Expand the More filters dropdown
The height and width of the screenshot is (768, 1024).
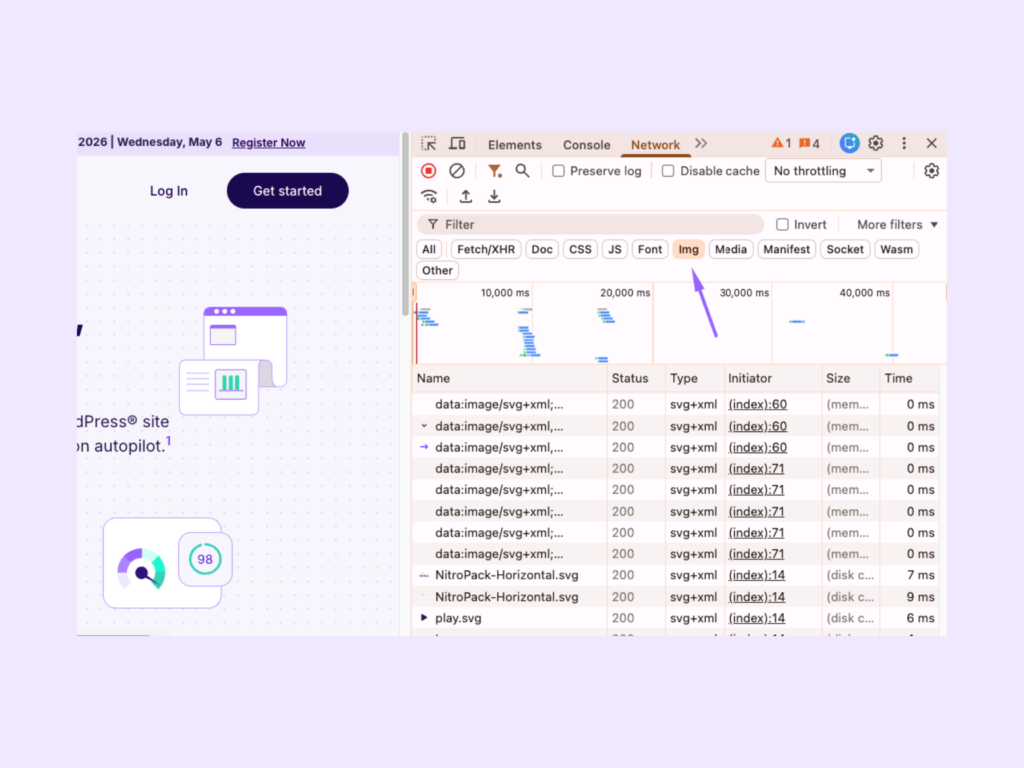pyautogui.click(x=897, y=225)
